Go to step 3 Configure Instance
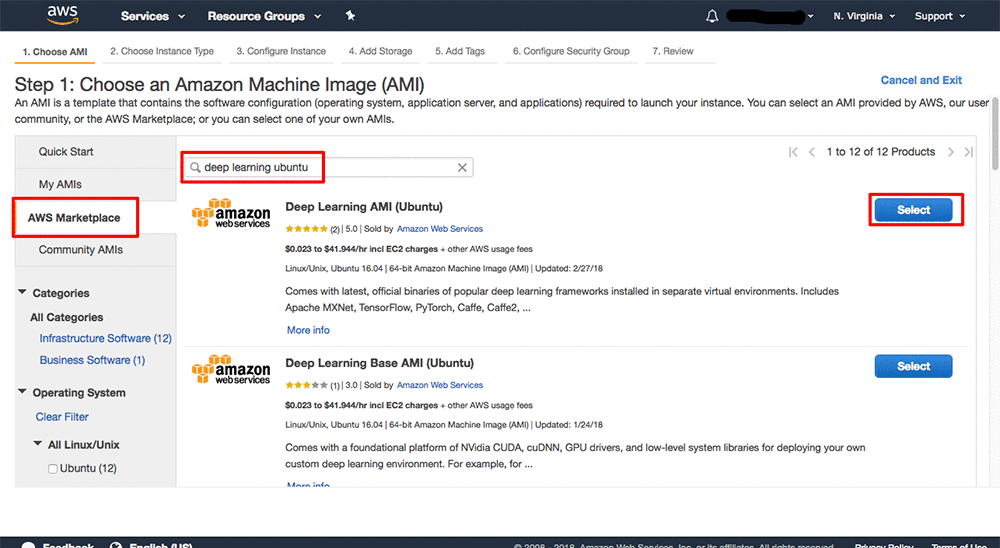Viewport: 1000px width, 548px height. [281, 51]
